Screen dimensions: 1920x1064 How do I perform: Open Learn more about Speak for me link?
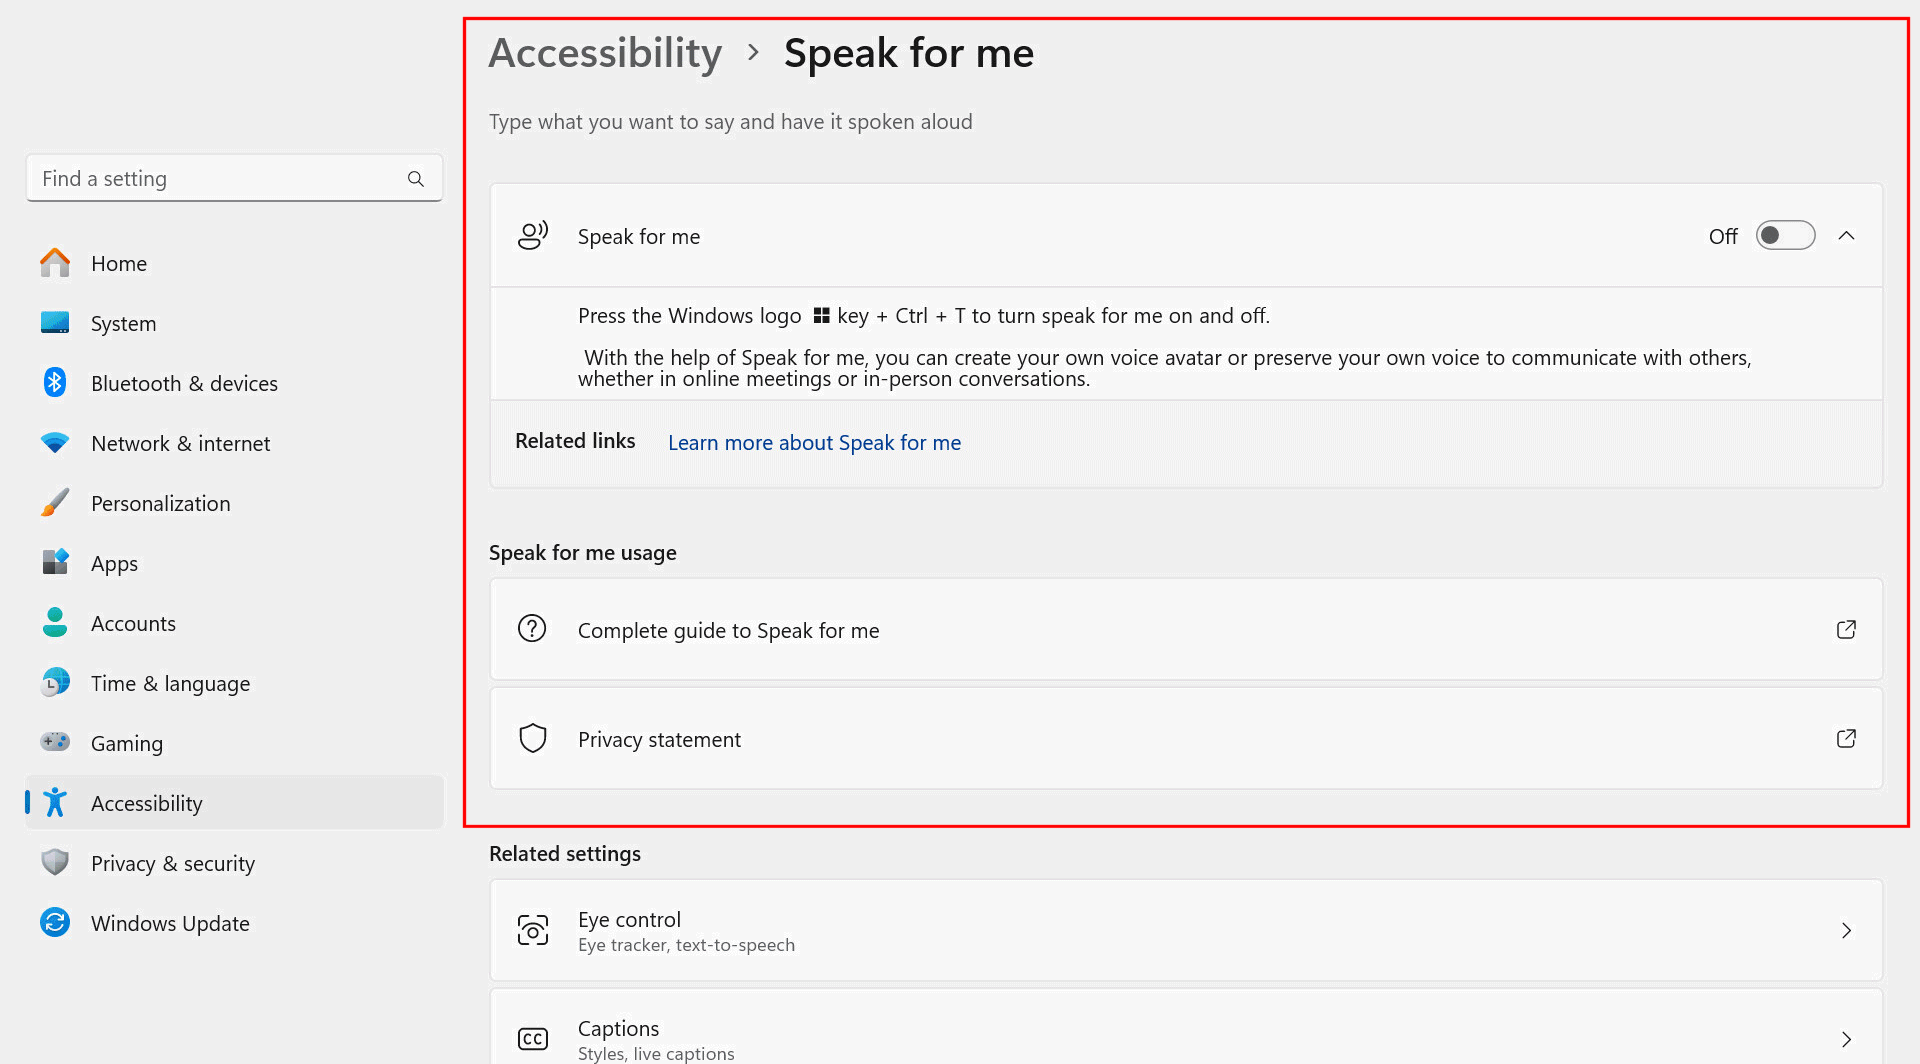814,442
